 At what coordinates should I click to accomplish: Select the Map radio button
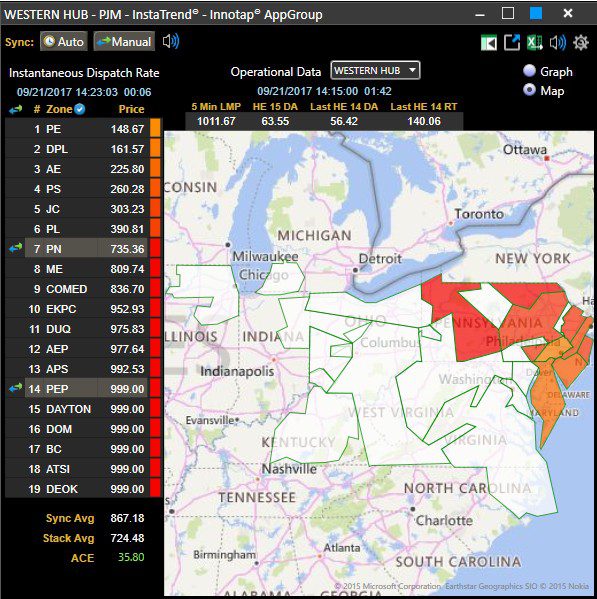point(529,90)
